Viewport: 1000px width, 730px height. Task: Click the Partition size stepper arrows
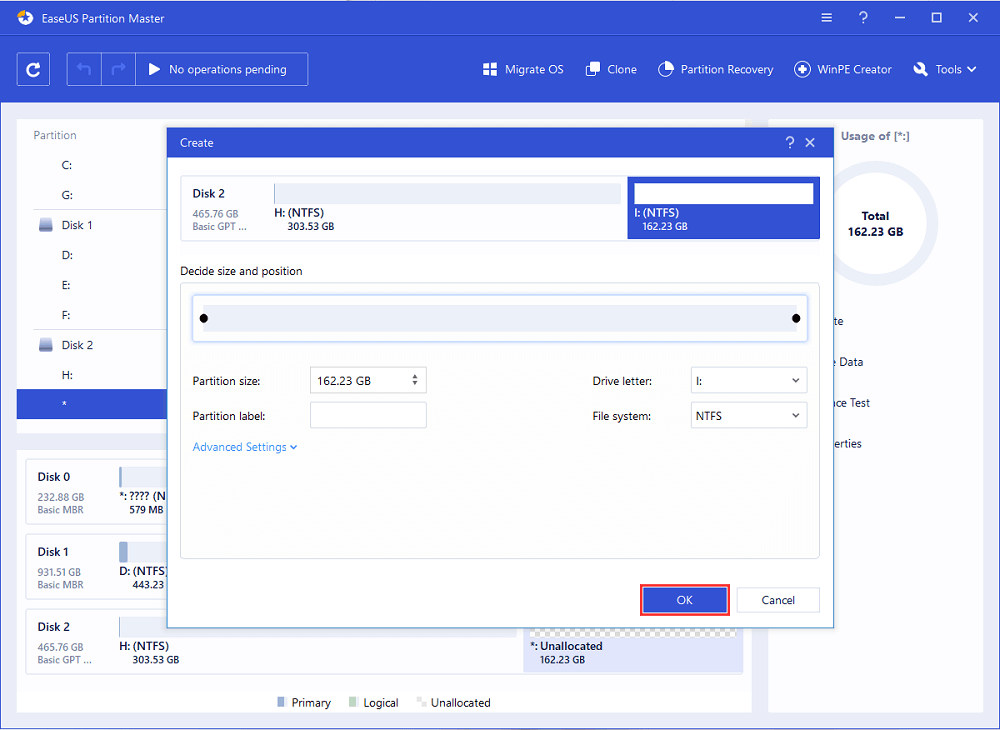pos(415,380)
